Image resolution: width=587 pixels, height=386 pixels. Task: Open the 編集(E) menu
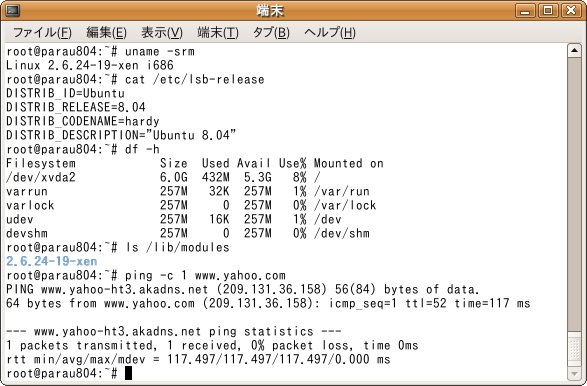click(x=106, y=33)
